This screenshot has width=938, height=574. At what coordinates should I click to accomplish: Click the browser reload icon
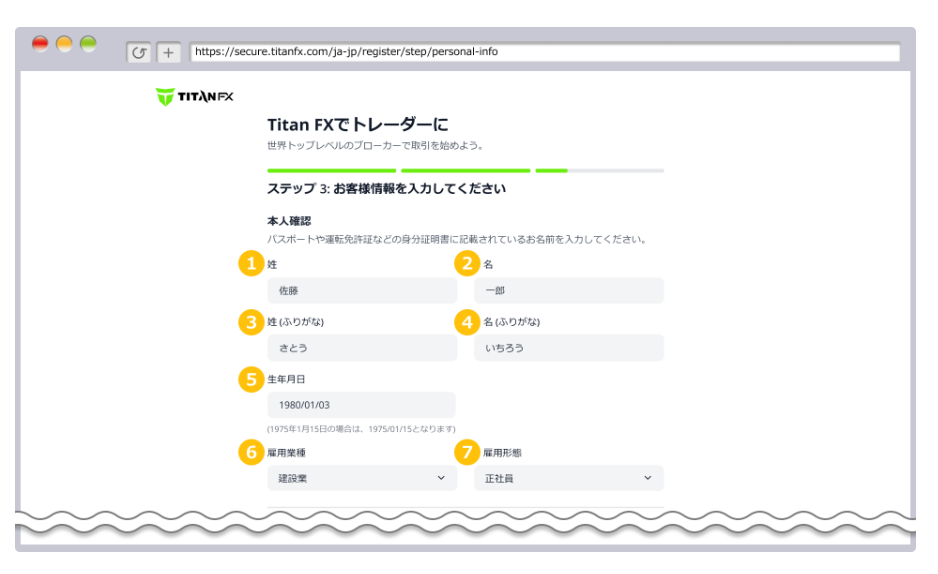(x=139, y=53)
